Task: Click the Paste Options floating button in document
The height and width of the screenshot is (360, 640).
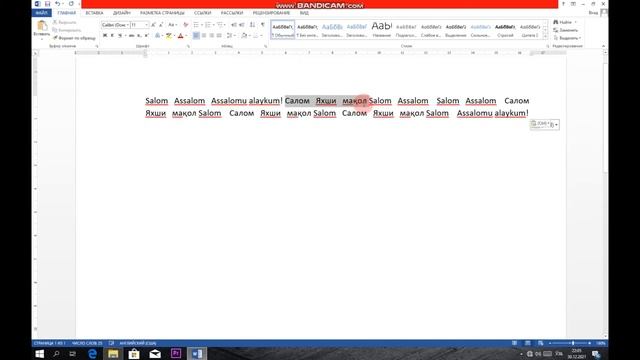Action: pyautogui.click(x=544, y=124)
